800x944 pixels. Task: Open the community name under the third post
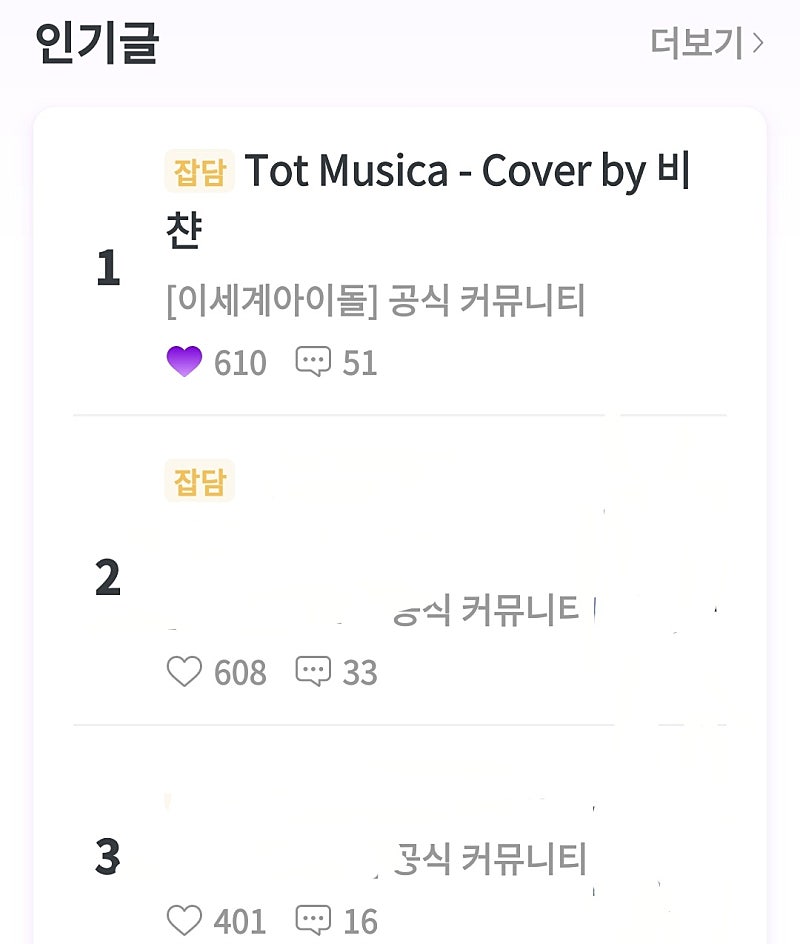coord(490,859)
